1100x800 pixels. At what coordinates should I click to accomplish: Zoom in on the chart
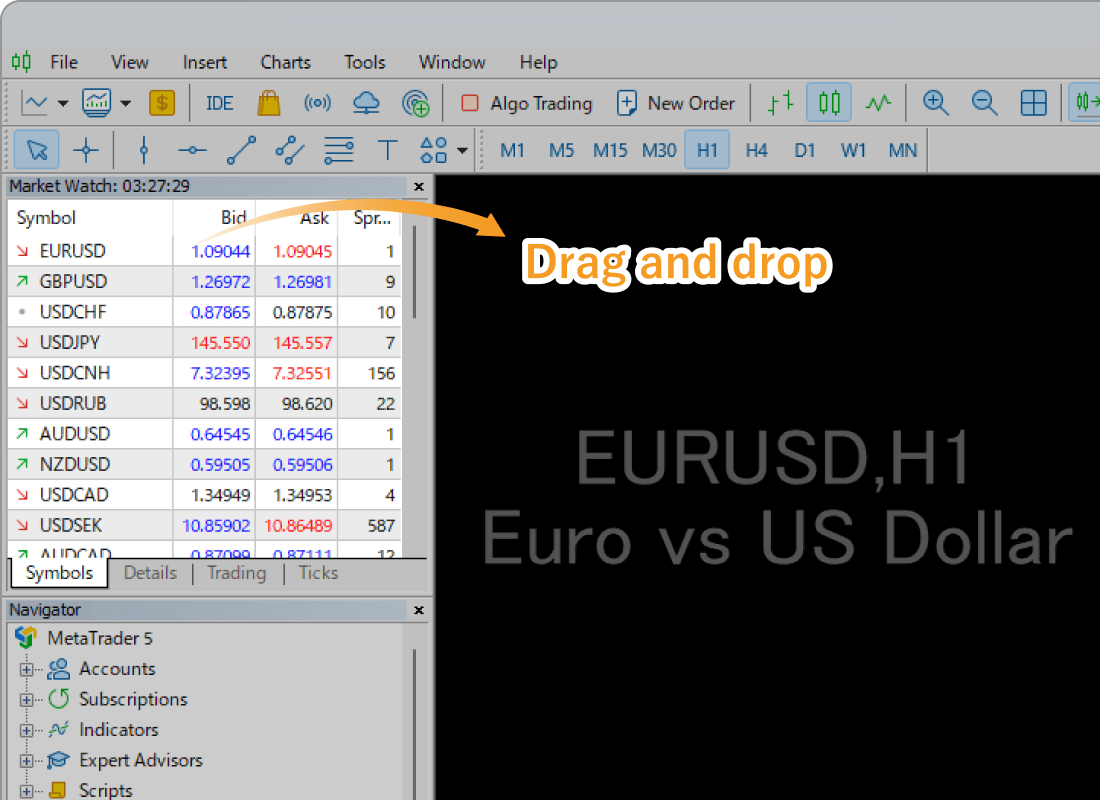[936, 103]
